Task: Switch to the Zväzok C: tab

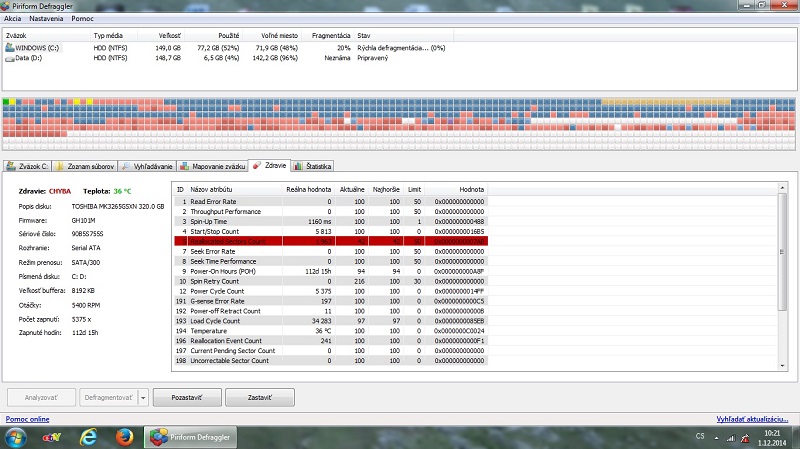Action: (x=27, y=166)
